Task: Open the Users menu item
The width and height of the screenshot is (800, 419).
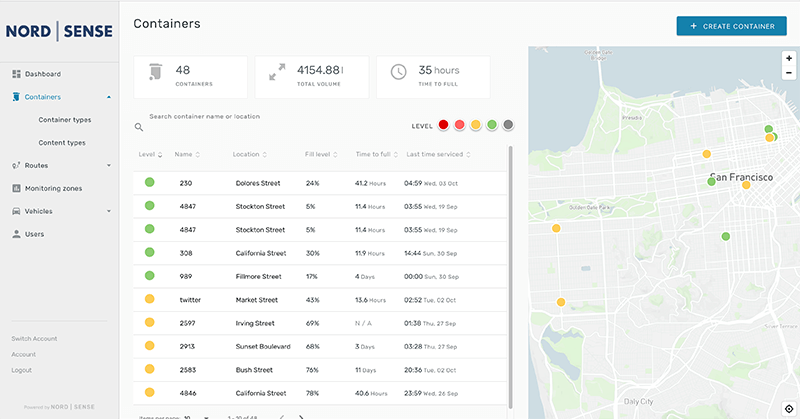Action: [x=35, y=234]
